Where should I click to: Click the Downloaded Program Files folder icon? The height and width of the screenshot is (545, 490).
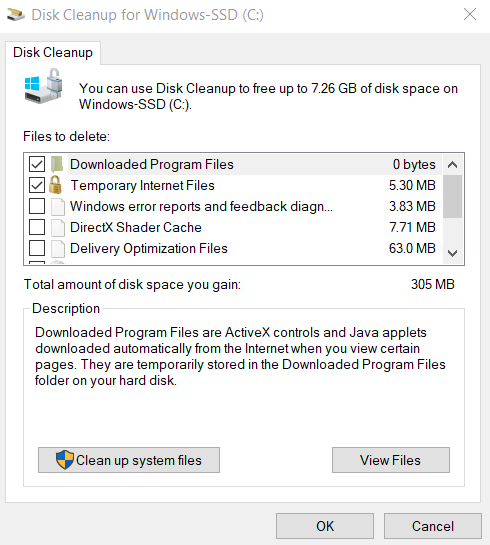tap(57, 164)
